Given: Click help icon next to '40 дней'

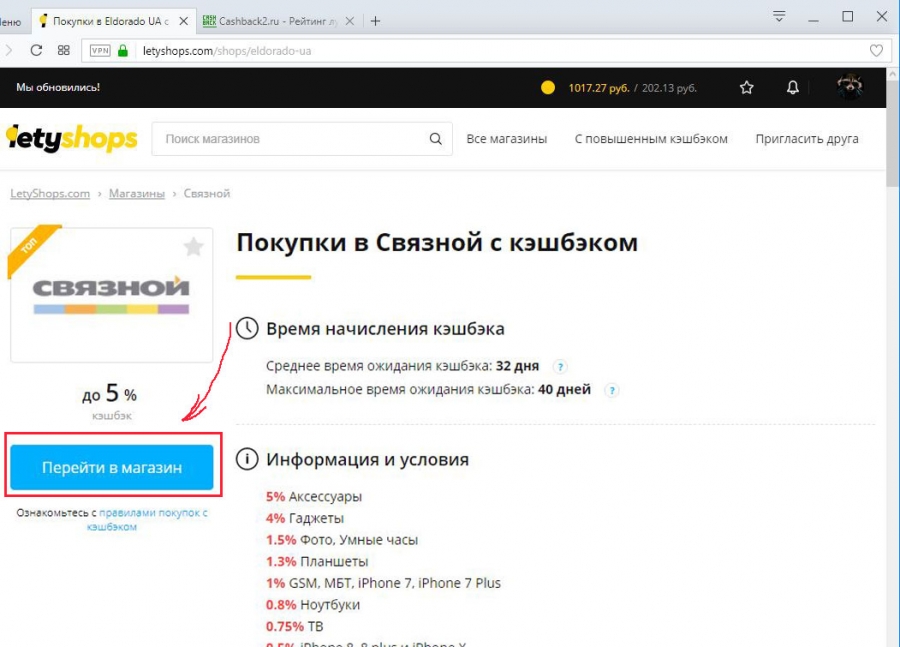Looking at the screenshot, I should [x=612, y=390].
